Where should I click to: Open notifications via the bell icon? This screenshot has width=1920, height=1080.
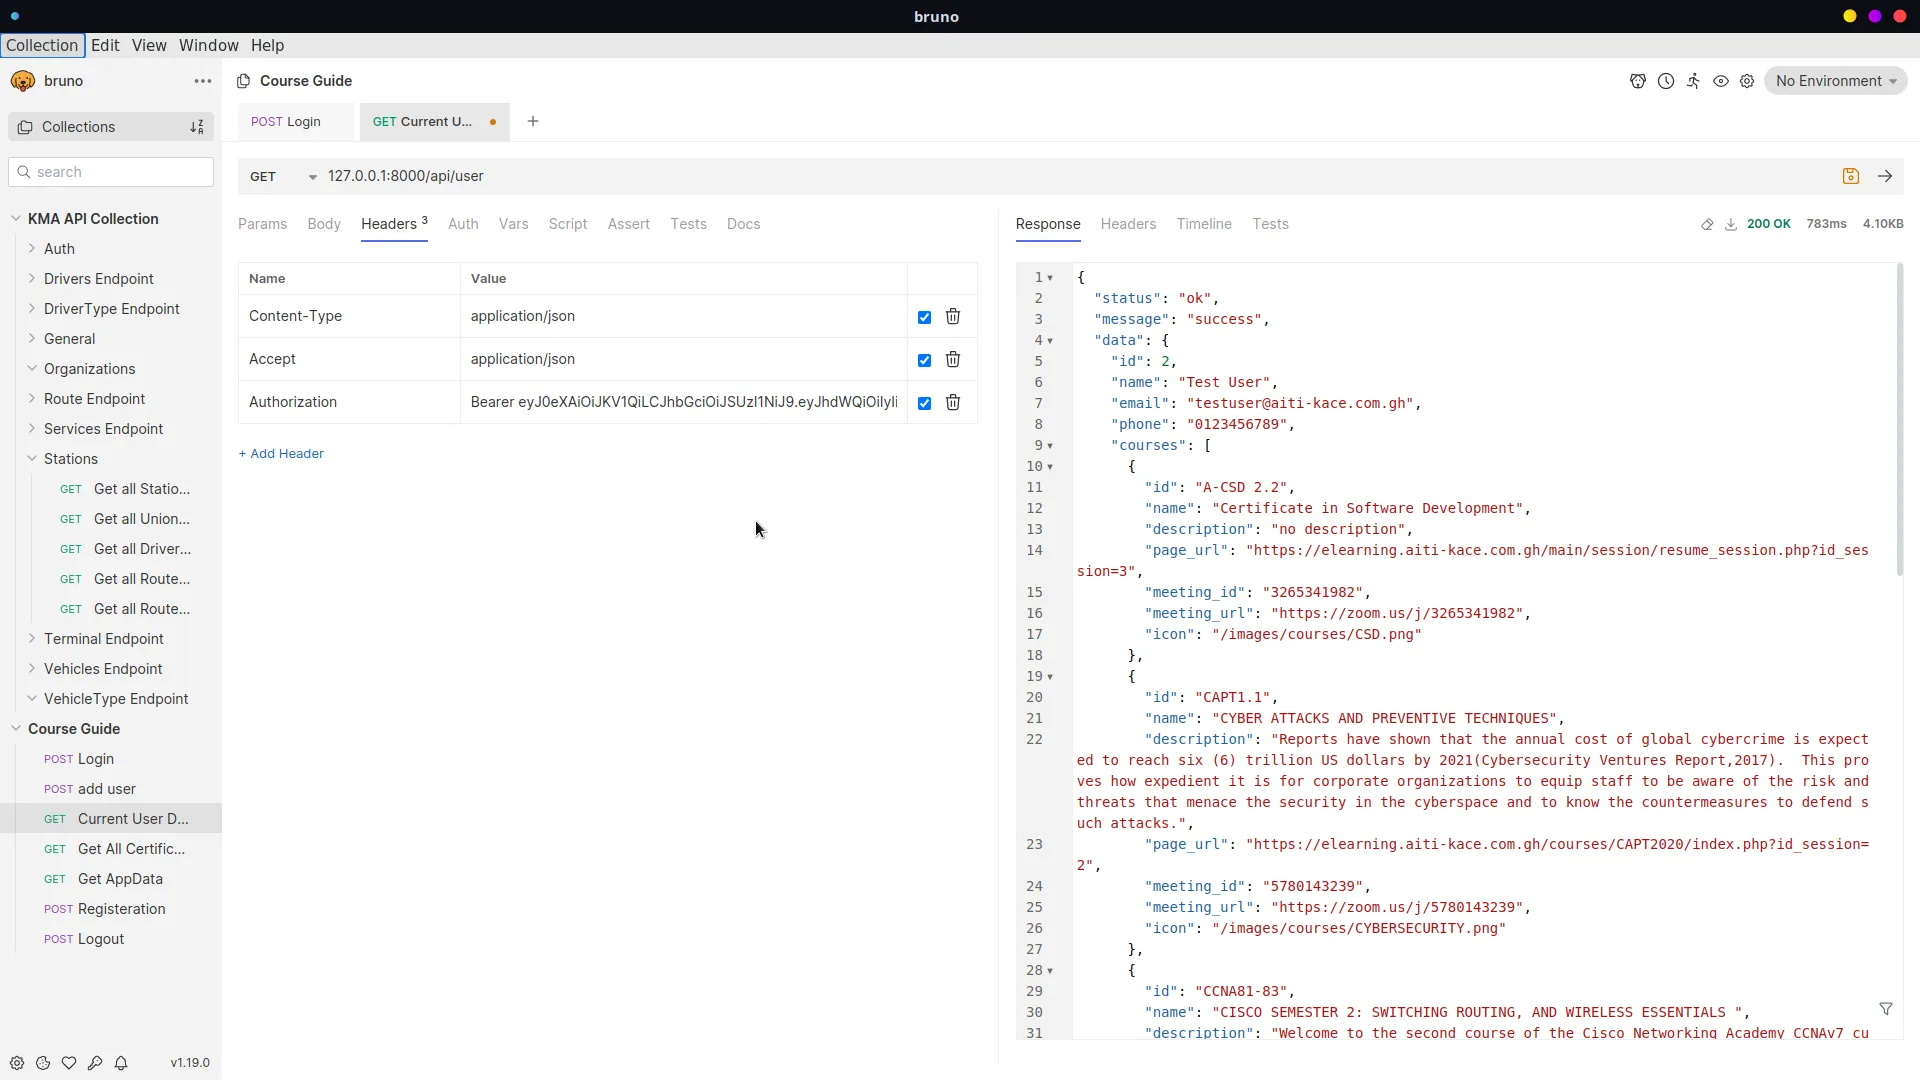121,1063
